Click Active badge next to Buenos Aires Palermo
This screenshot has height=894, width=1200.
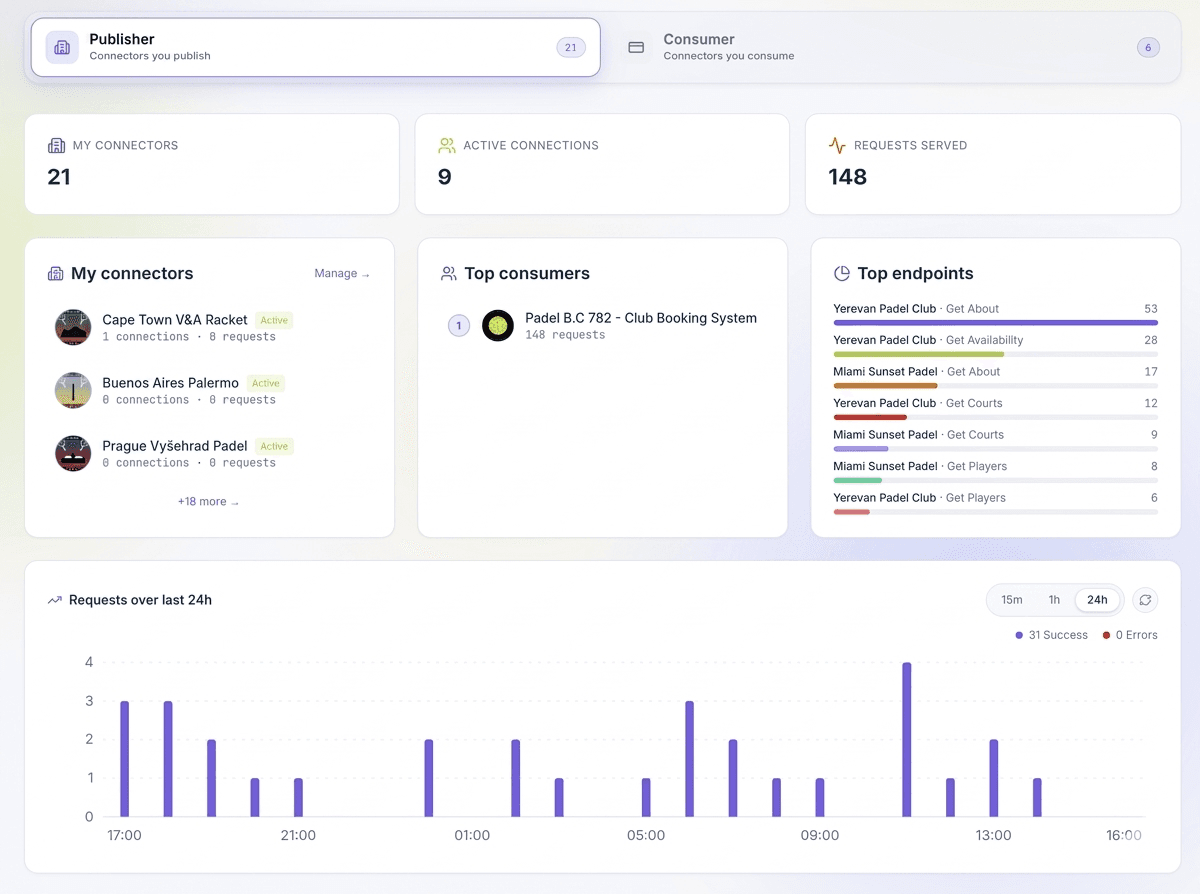266,383
